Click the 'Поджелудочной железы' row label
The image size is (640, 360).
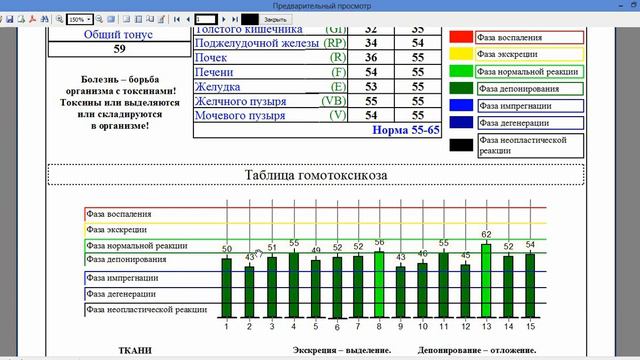click(x=256, y=43)
